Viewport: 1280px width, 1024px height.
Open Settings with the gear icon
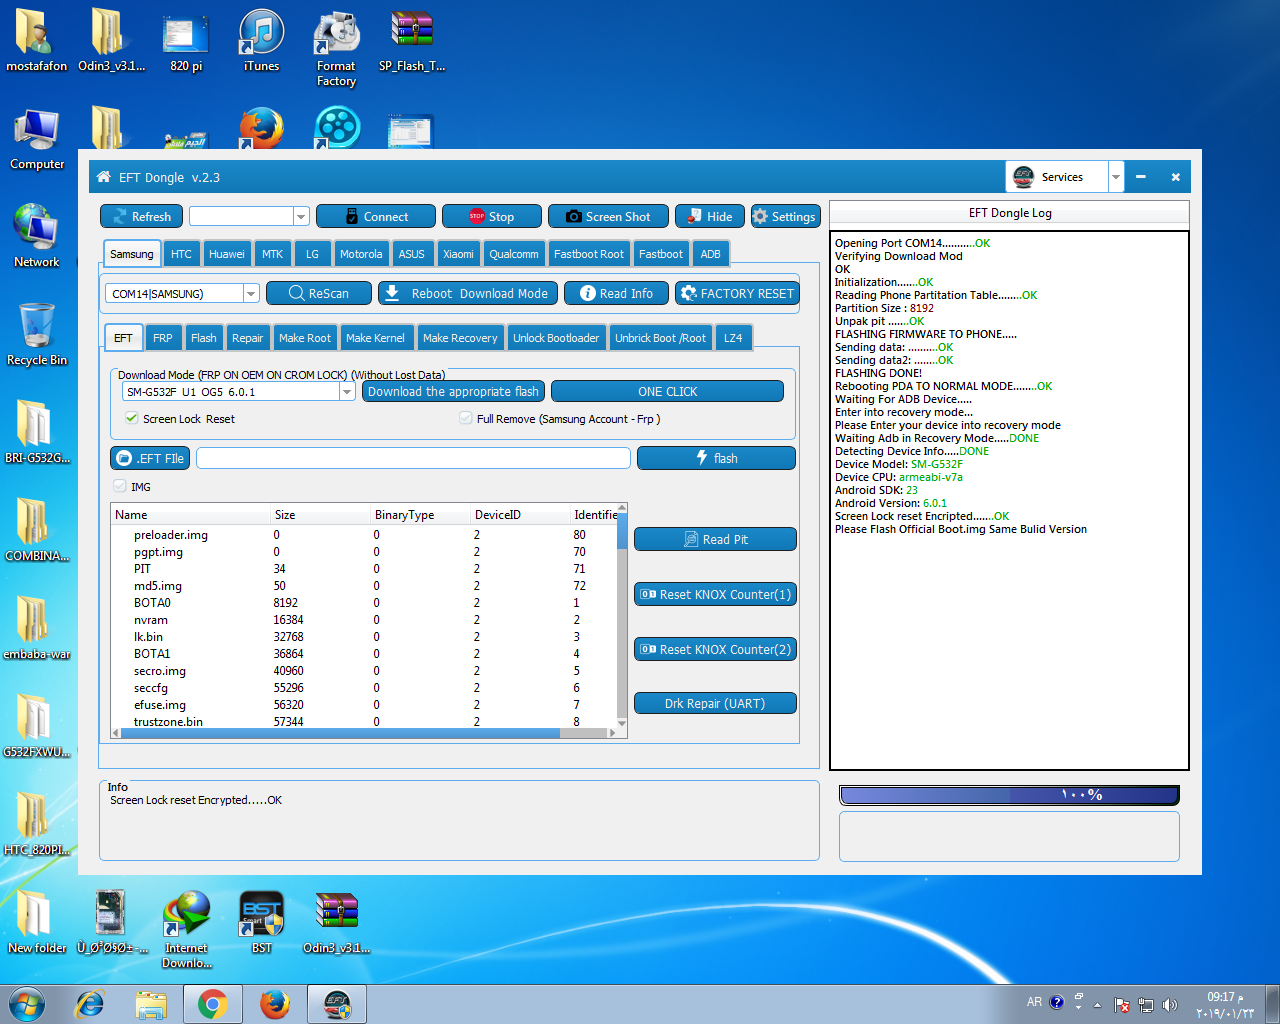click(784, 217)
